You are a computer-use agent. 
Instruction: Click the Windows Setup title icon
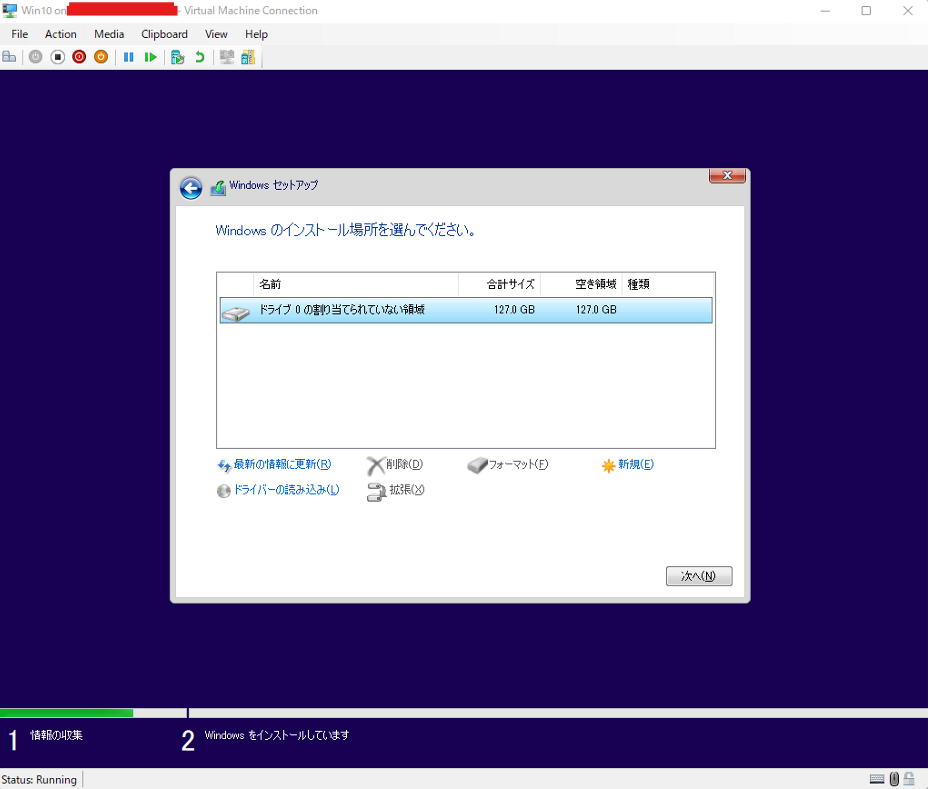pos(218,187)
